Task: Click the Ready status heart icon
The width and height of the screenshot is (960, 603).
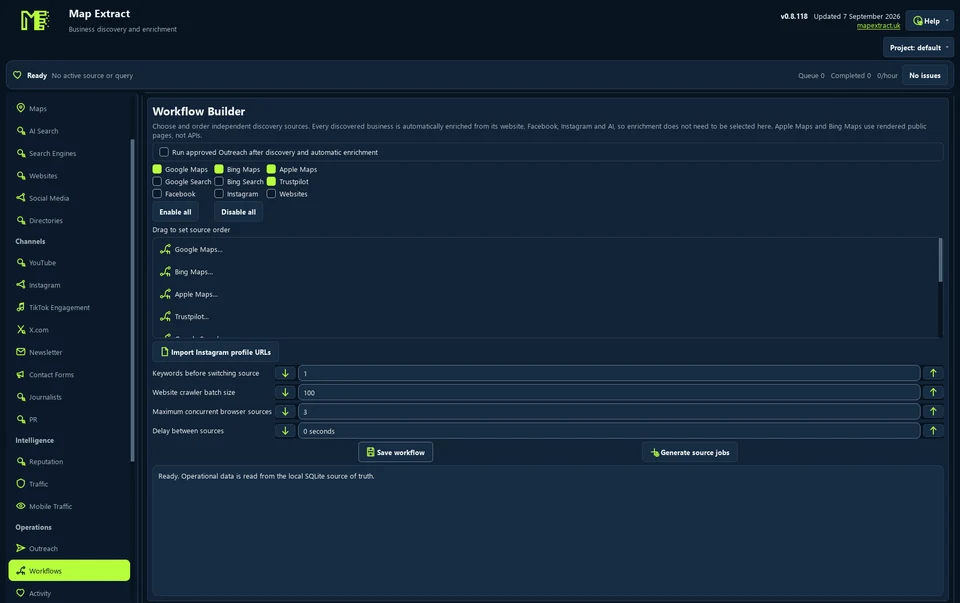Action: [x=17, y=75]
